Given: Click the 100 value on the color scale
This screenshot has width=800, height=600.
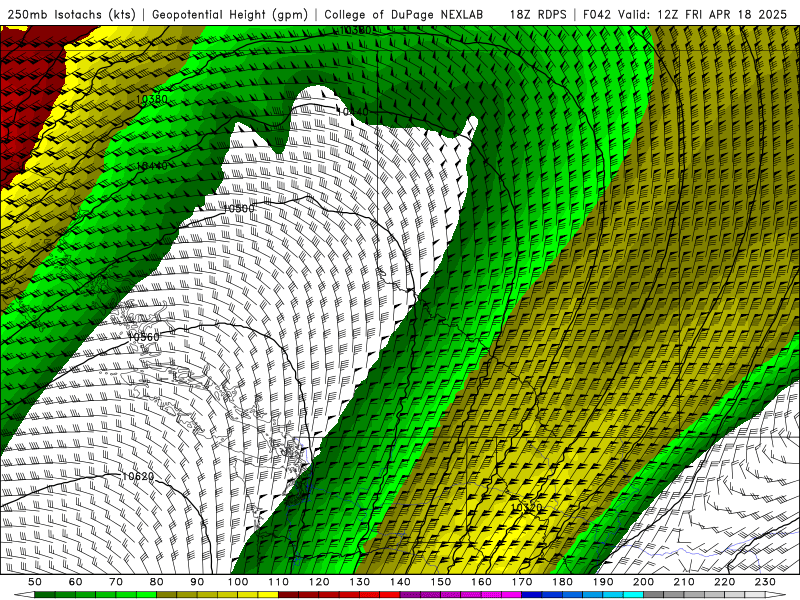Looking at the screenshot, I should click(x=238, y=582).
